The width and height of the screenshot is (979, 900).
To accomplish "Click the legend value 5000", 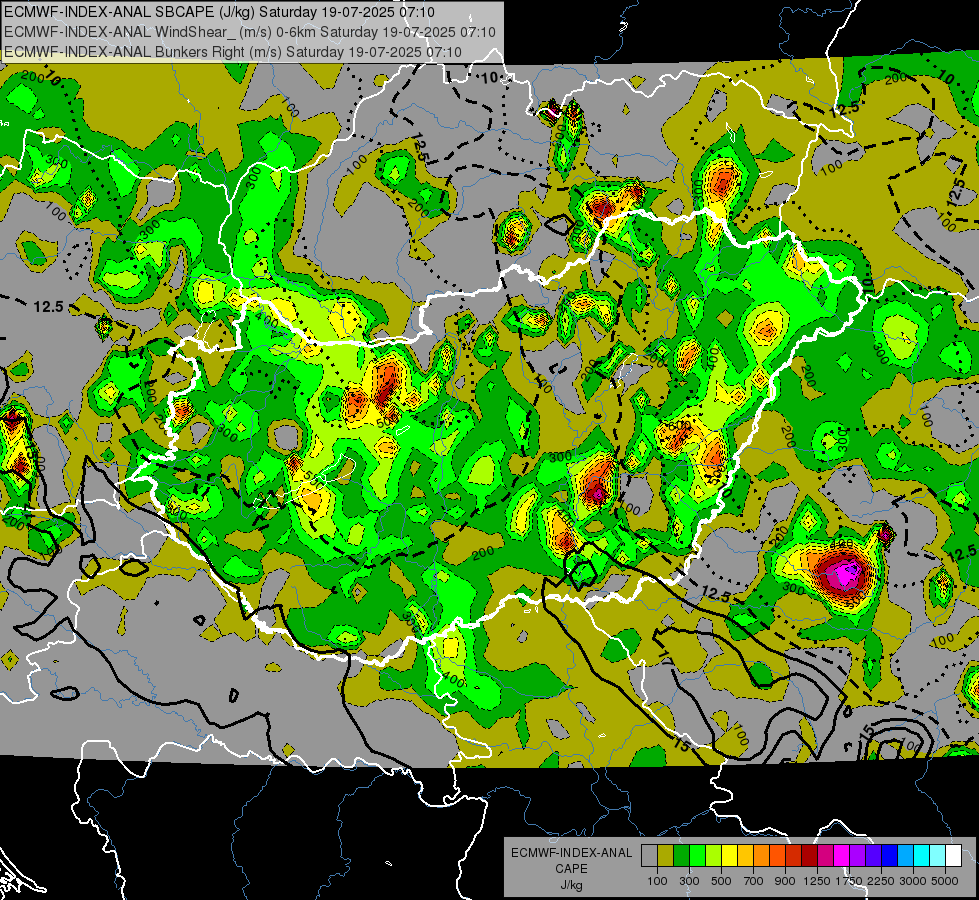I will pos(945,881).
